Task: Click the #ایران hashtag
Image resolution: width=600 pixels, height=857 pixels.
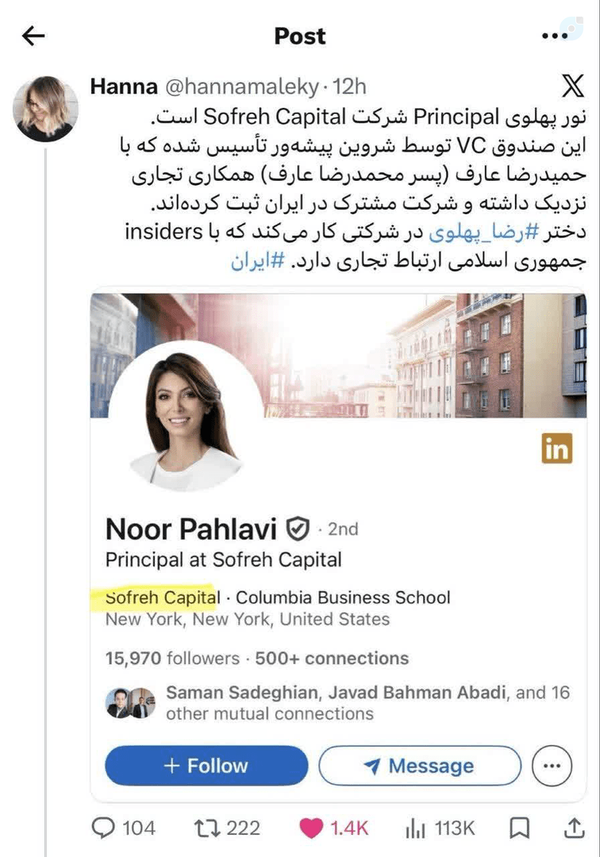Action: coord(257,261)
